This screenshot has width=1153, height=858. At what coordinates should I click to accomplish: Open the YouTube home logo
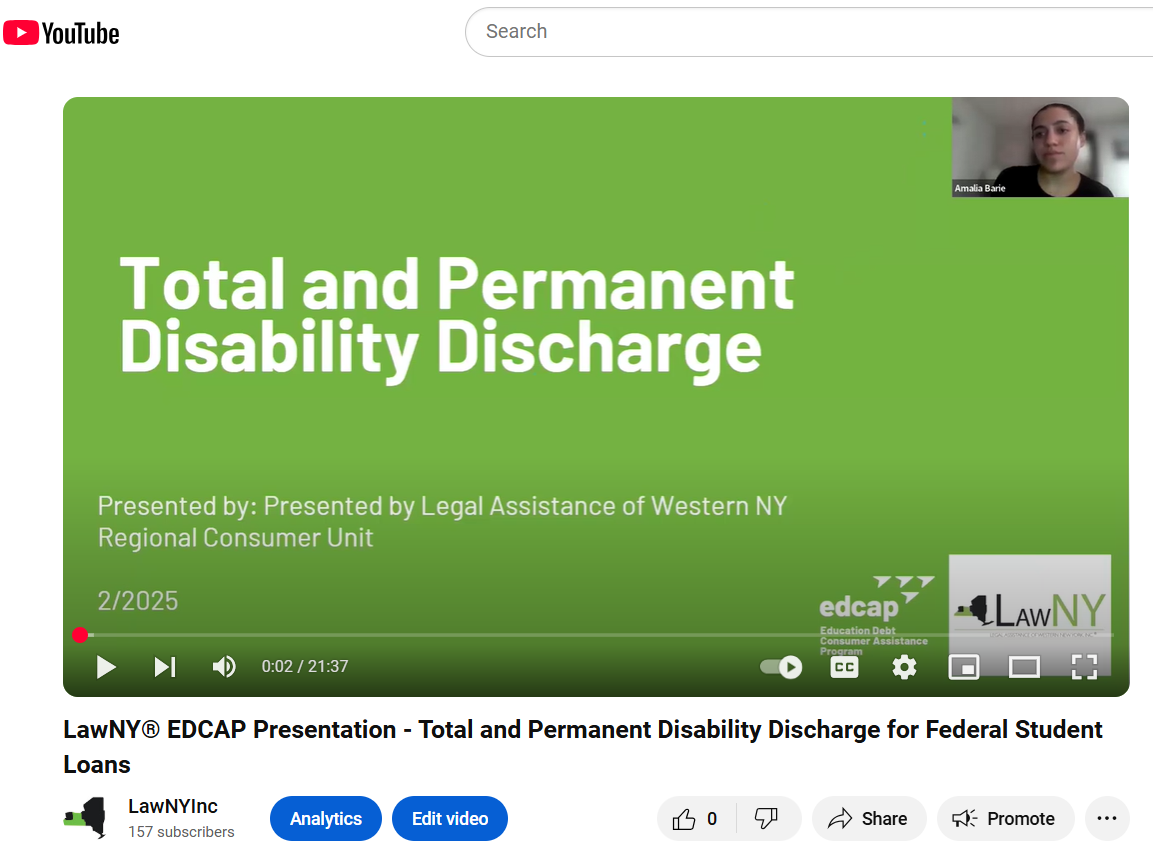[61, 33]
